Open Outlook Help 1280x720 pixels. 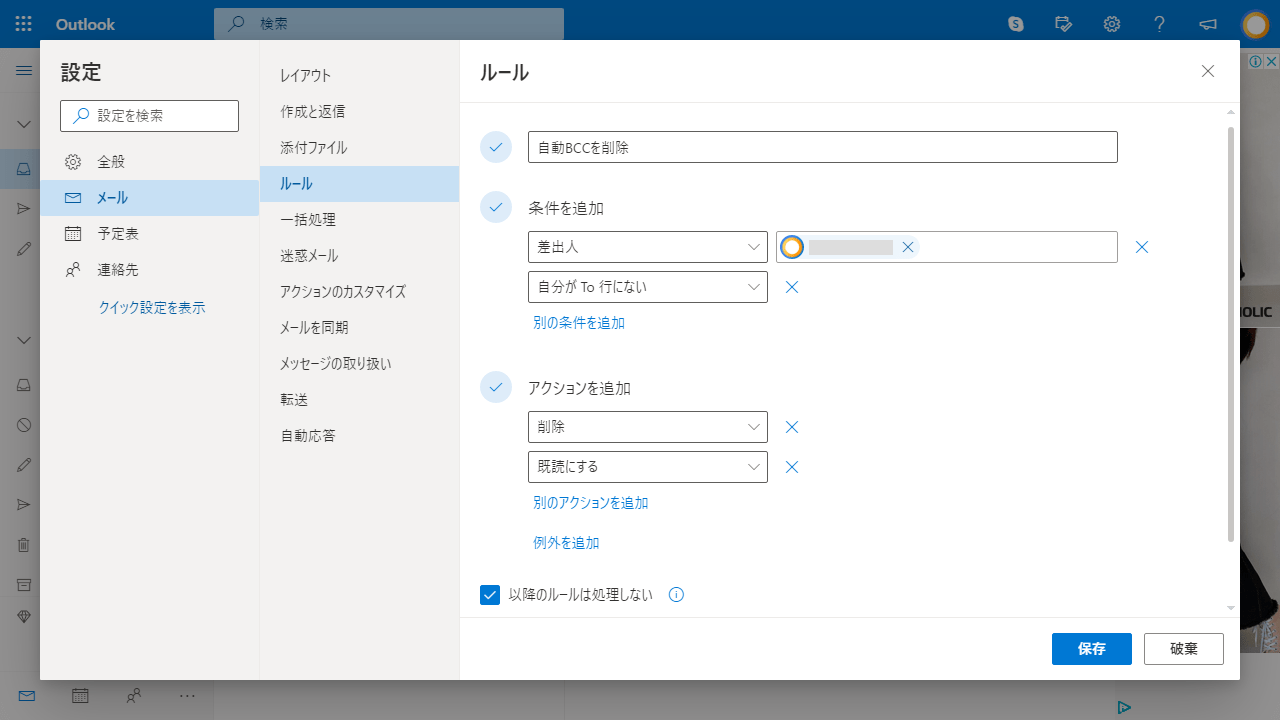(1159, 23)
